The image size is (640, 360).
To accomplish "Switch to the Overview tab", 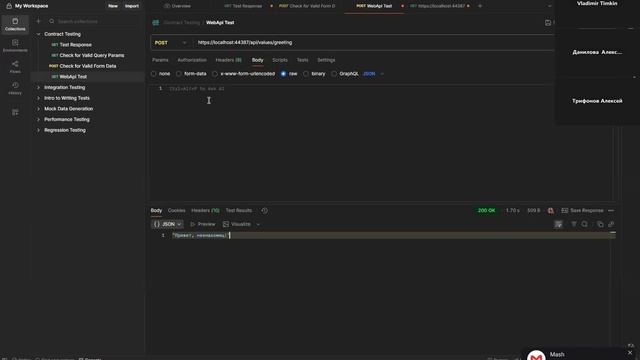I will pos(178,6).
